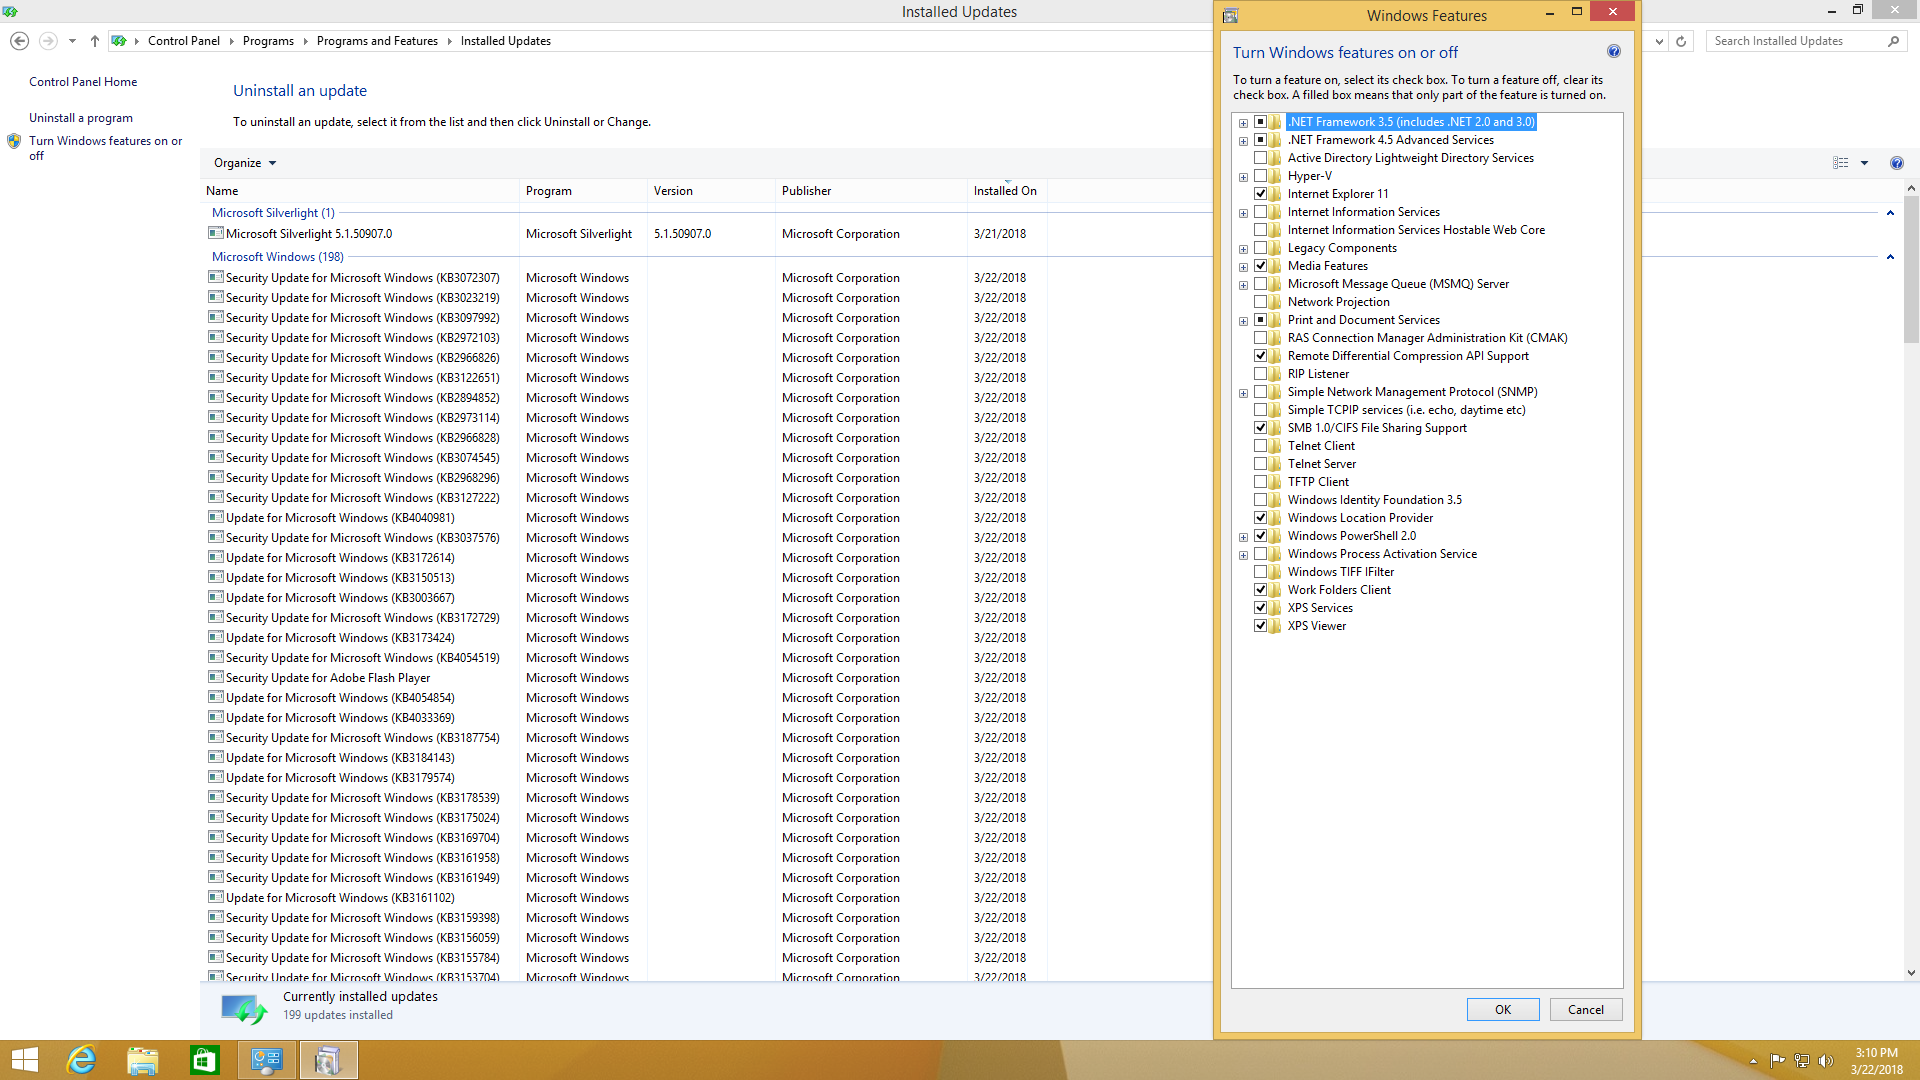Click the clock showing 3:10 PM
This screenshot has width=1920, height=1080.
click(x=1876, y=1053)
